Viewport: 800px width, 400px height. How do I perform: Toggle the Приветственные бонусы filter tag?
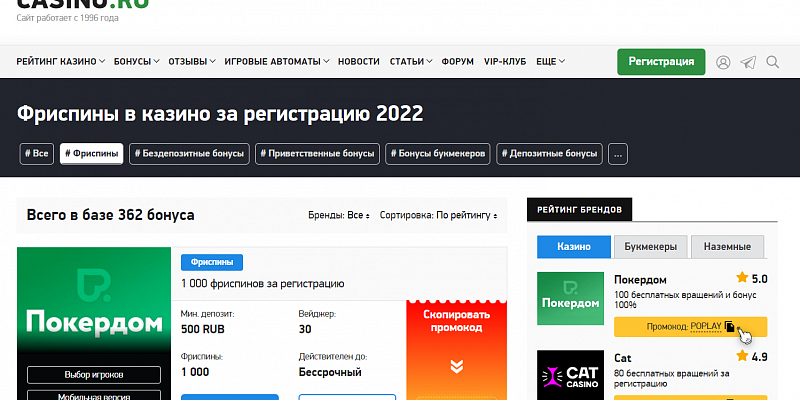(x=319, y=154)
